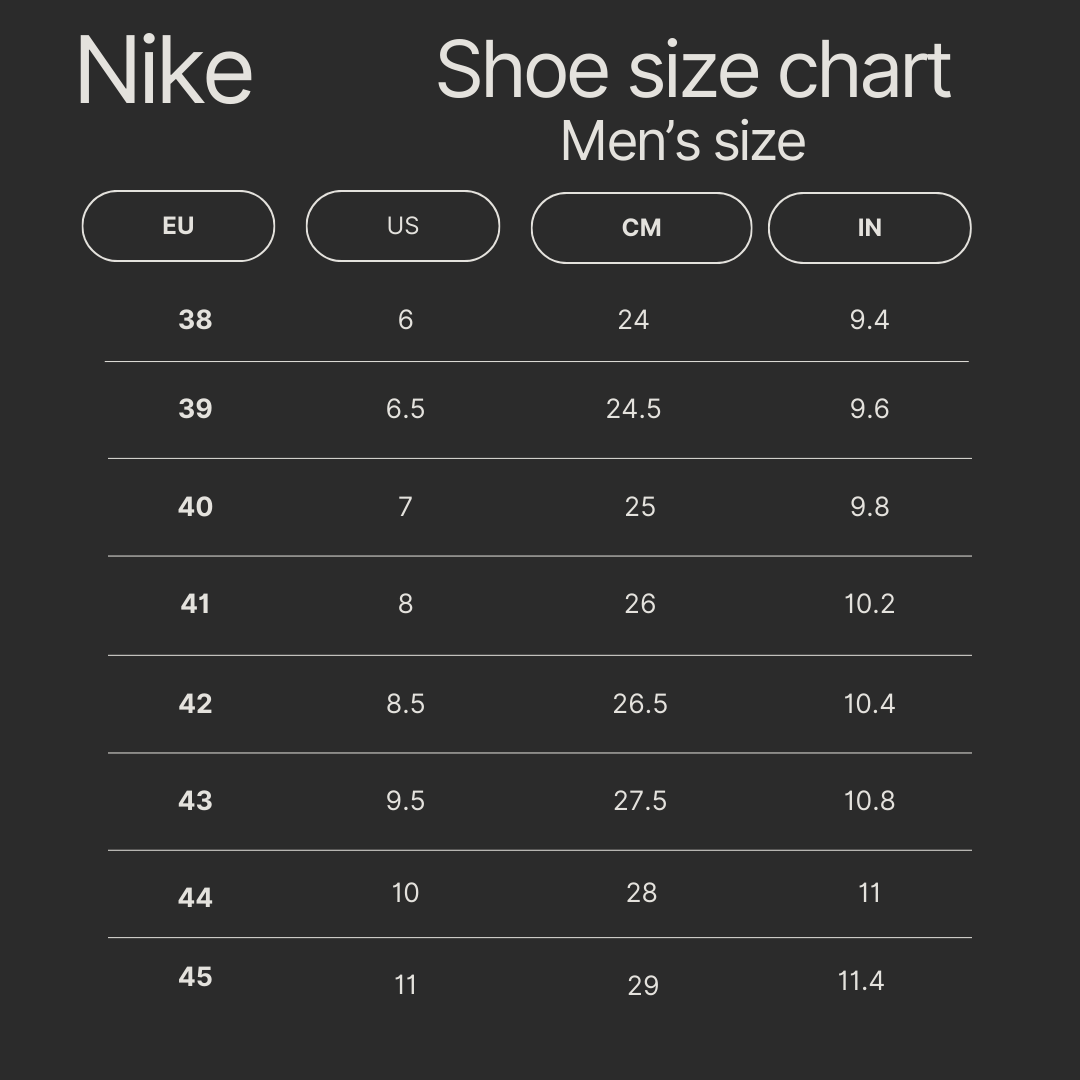Click EU size 41 row label
1080x1080 pixels.
(195, 604)
